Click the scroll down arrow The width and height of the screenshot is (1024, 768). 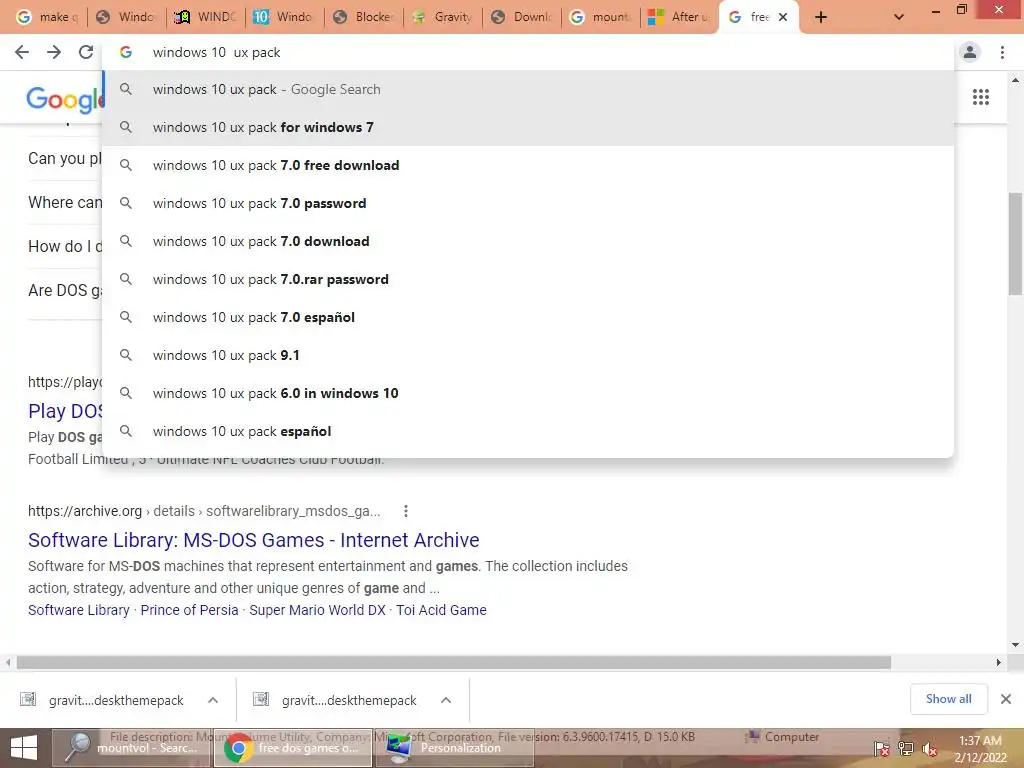[x=1015, y=645]
